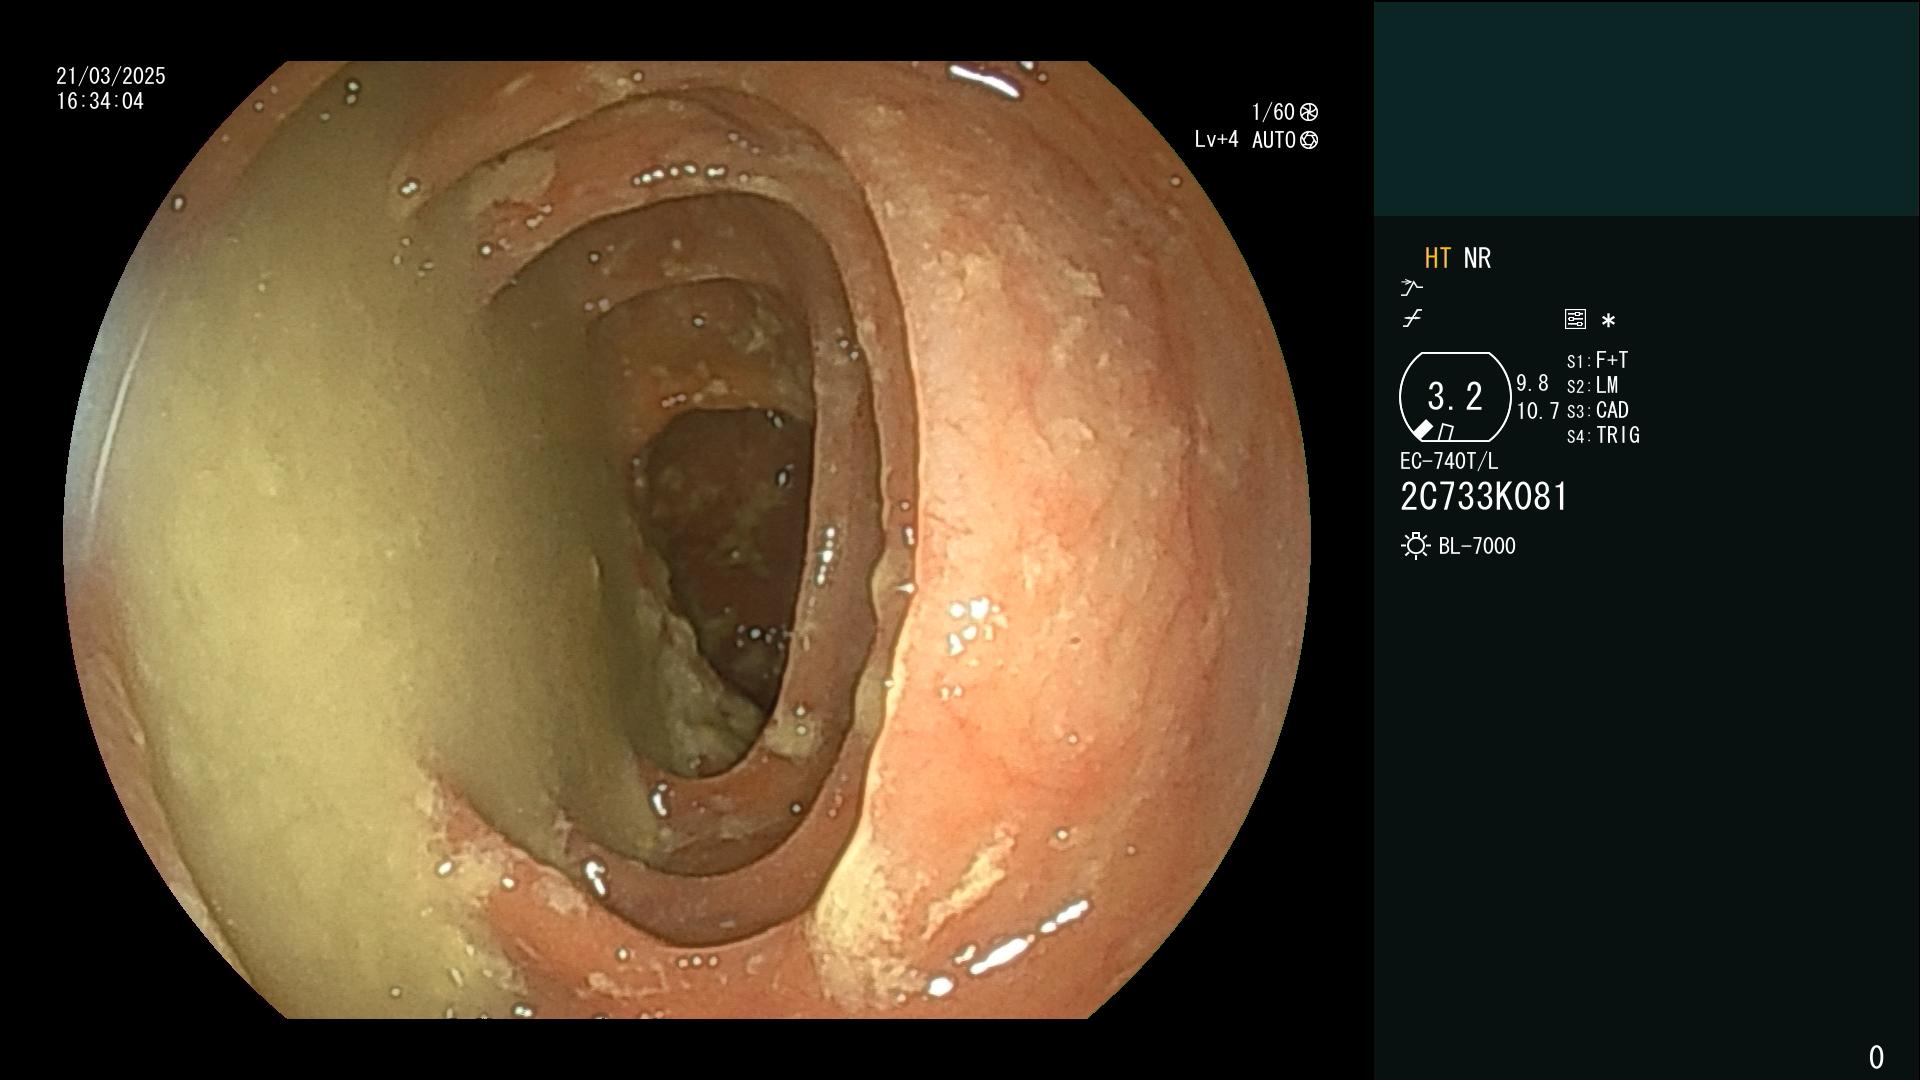Click the upper tone curve icon below HT
1920x1080 pixels.
[x=1411, y=288]
